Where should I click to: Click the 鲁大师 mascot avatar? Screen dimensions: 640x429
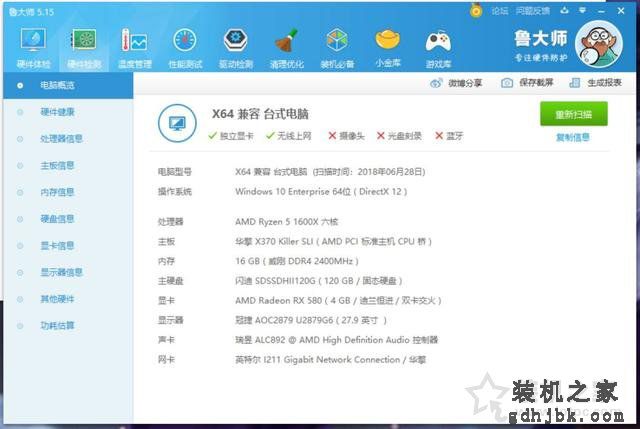tap(599, 44)
